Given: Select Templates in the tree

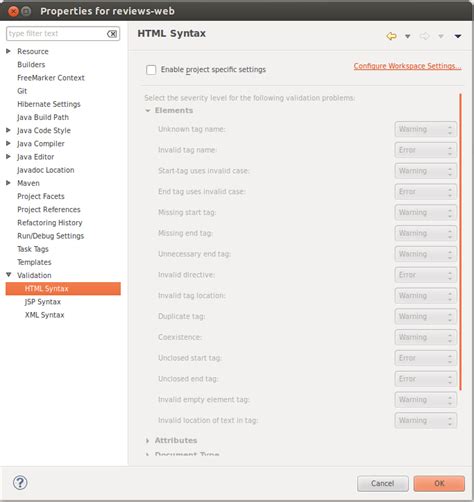Looking at the screenshot, I should [34, 262].
